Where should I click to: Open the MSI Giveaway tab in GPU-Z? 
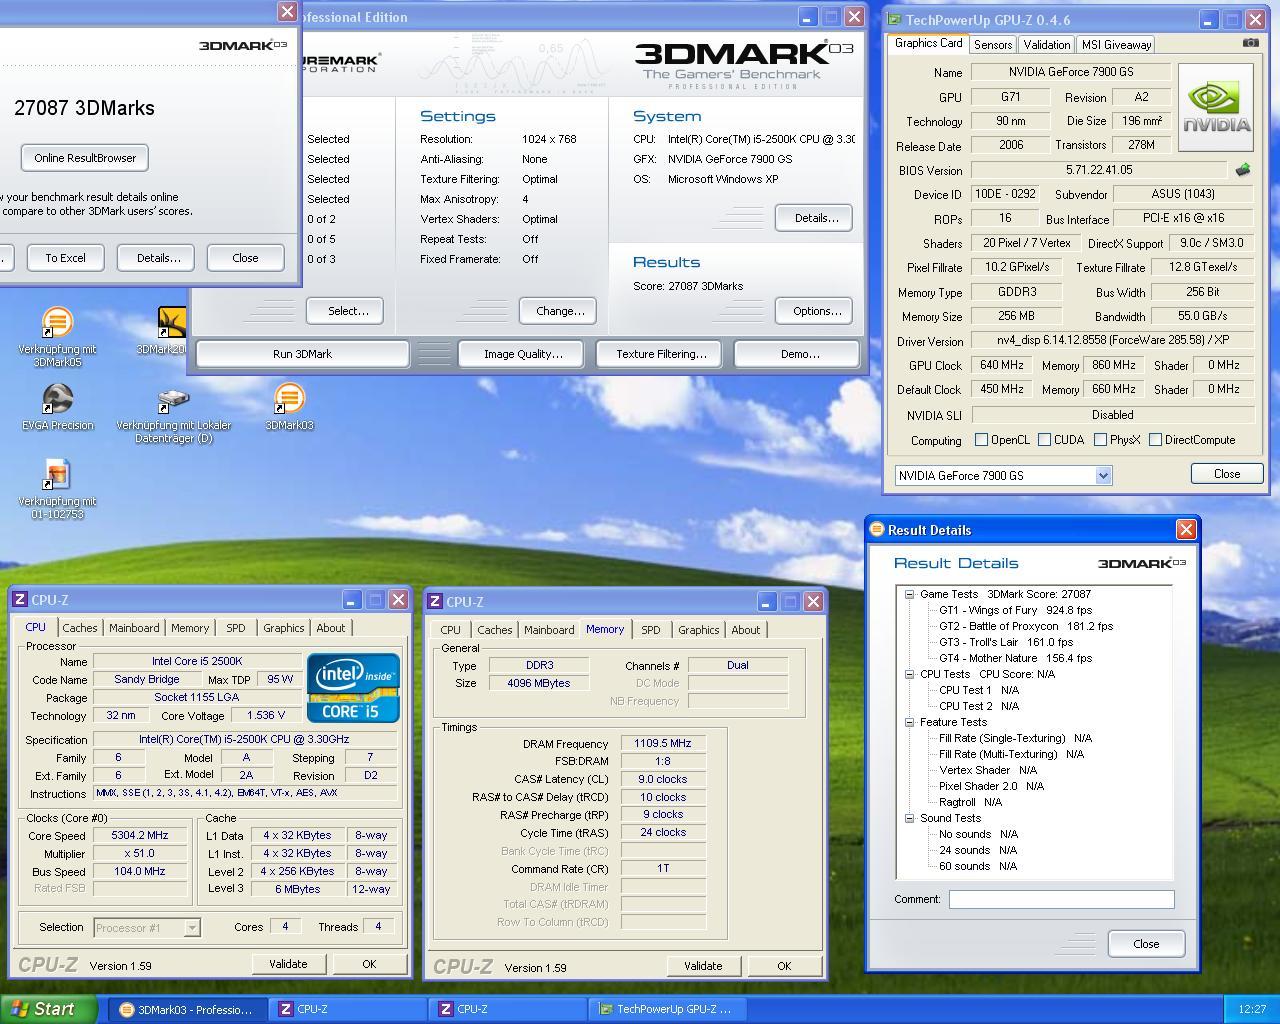pyautogui.click(x=1116, y=45)
